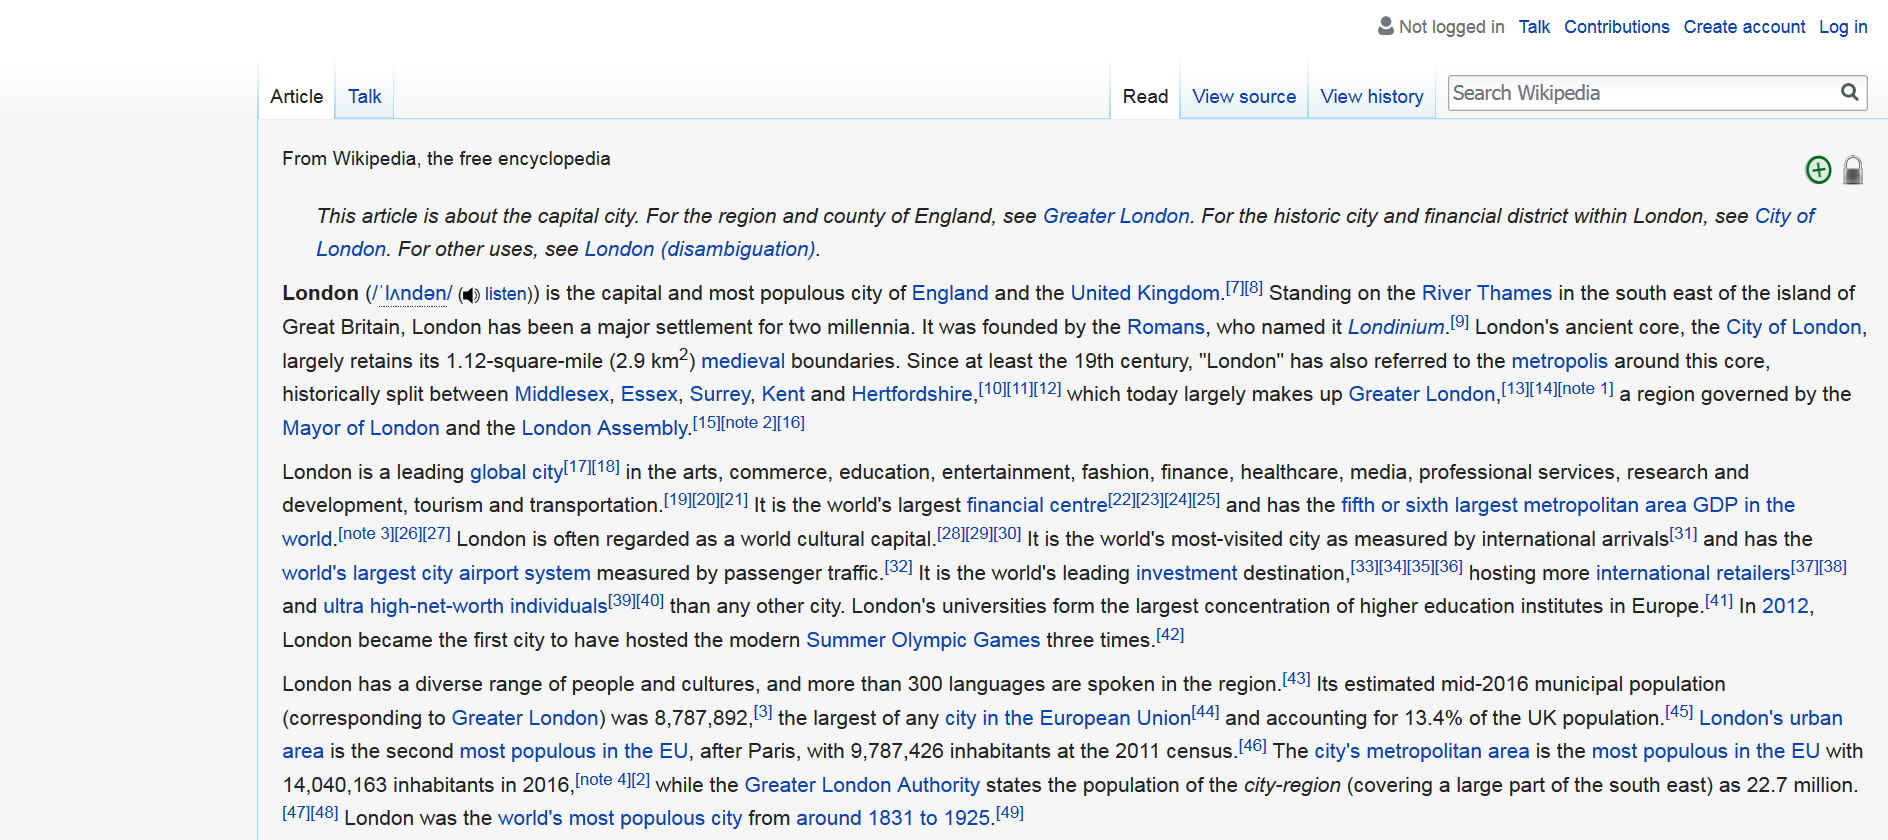The width and height of the screenshot is (1888, 840).
Task: Play the London pronunciation speaker icon
Action: point(469,295)
